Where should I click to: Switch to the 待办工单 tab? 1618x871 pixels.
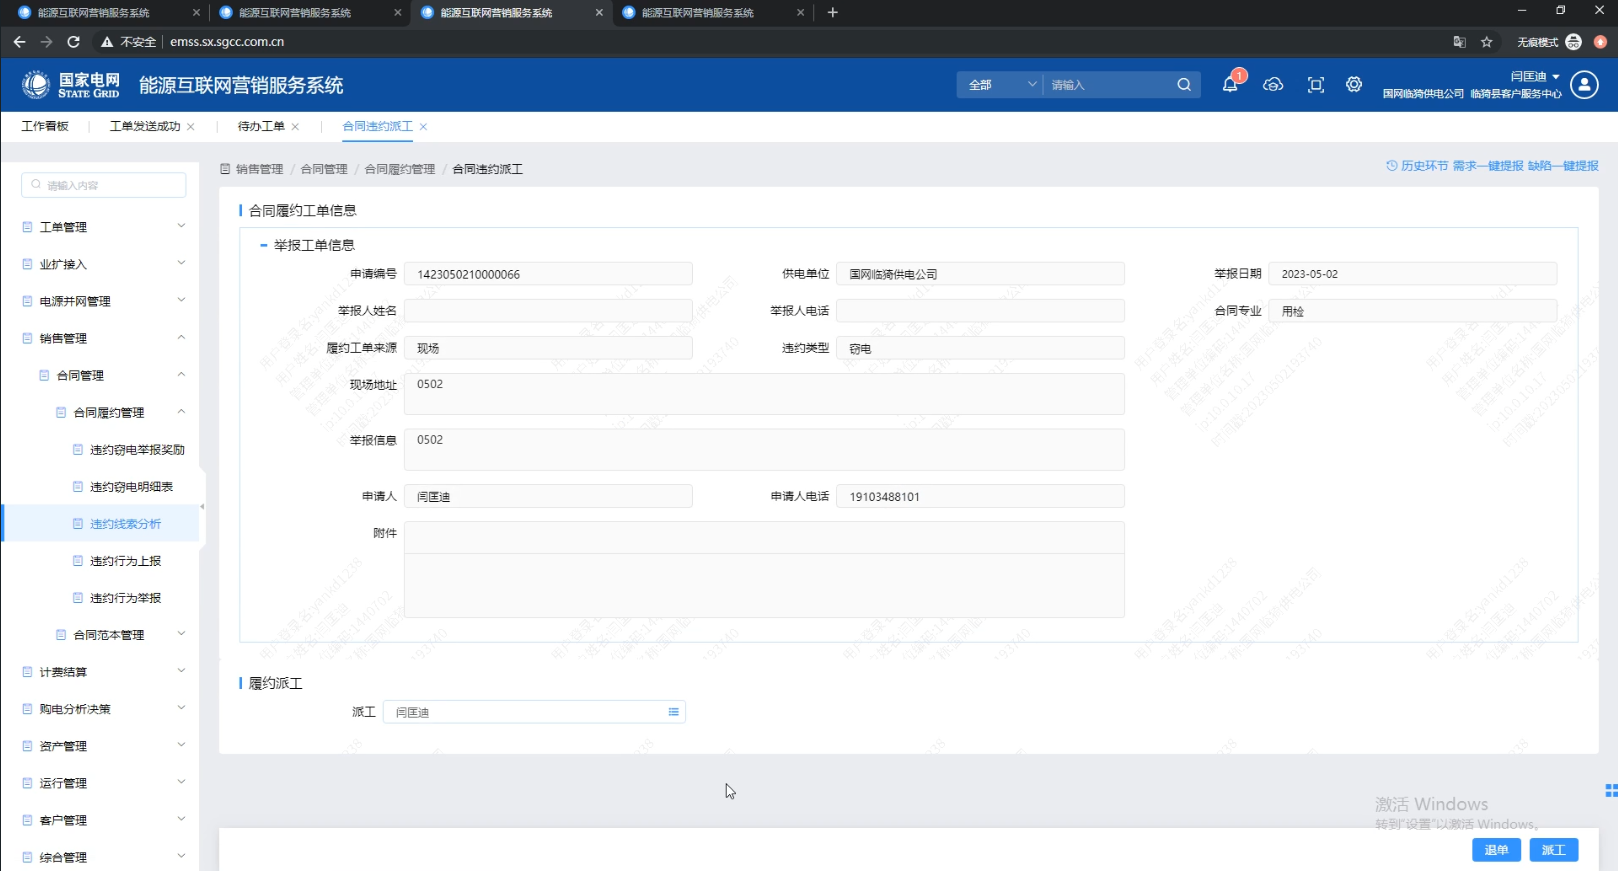(261, 126)
